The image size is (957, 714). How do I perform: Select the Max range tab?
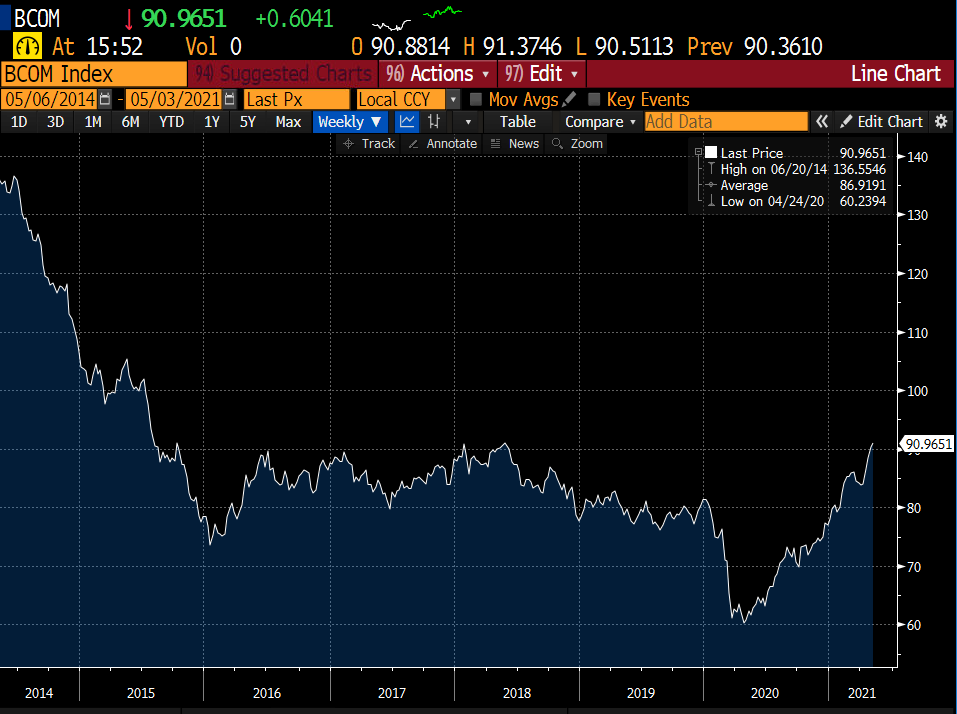(x=288, y=121)
